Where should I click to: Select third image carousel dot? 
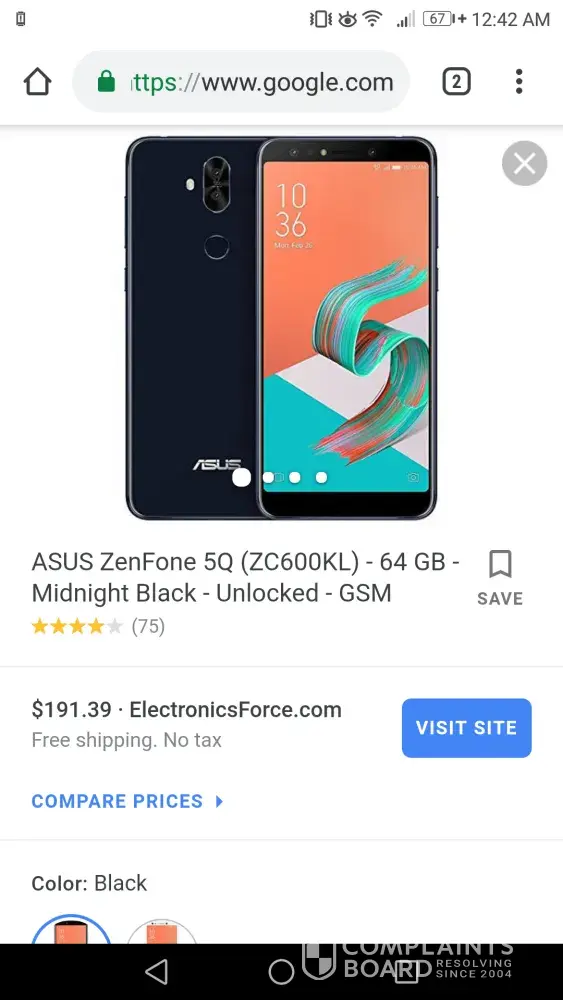[295, 477]
